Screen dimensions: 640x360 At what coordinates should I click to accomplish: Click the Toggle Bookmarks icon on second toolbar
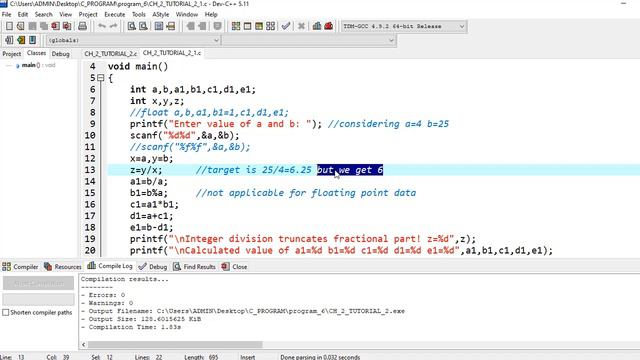21,40
